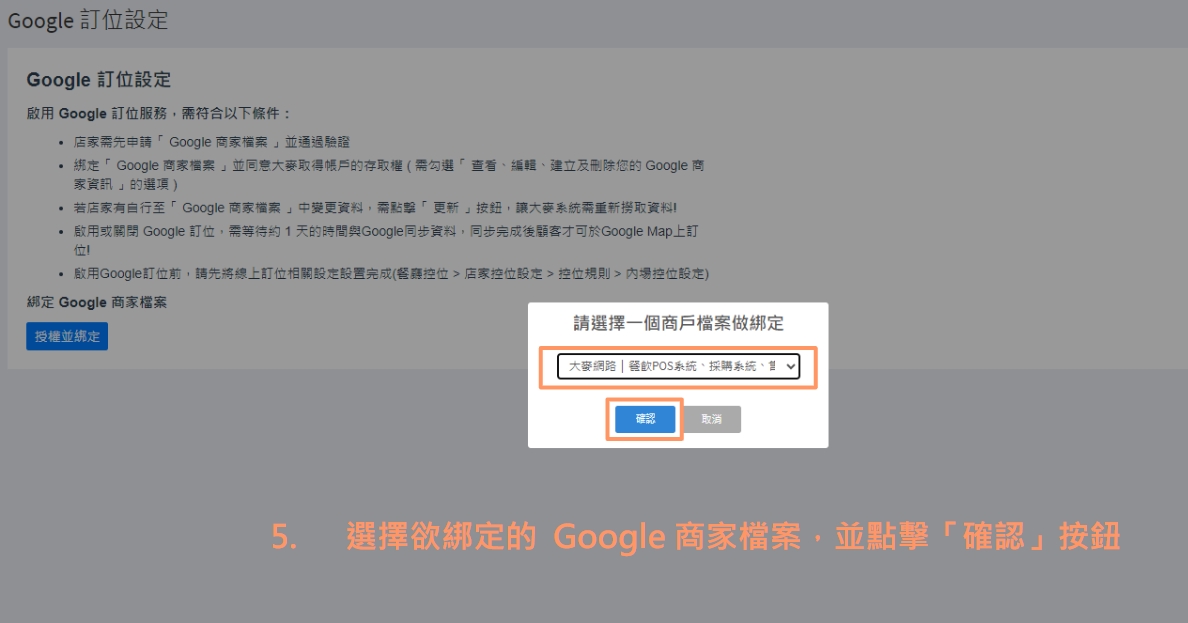Screen dimensions: 1188x623
Task: Click the bold Google 訂位設定 panel heading
Action: coord(99,80)
